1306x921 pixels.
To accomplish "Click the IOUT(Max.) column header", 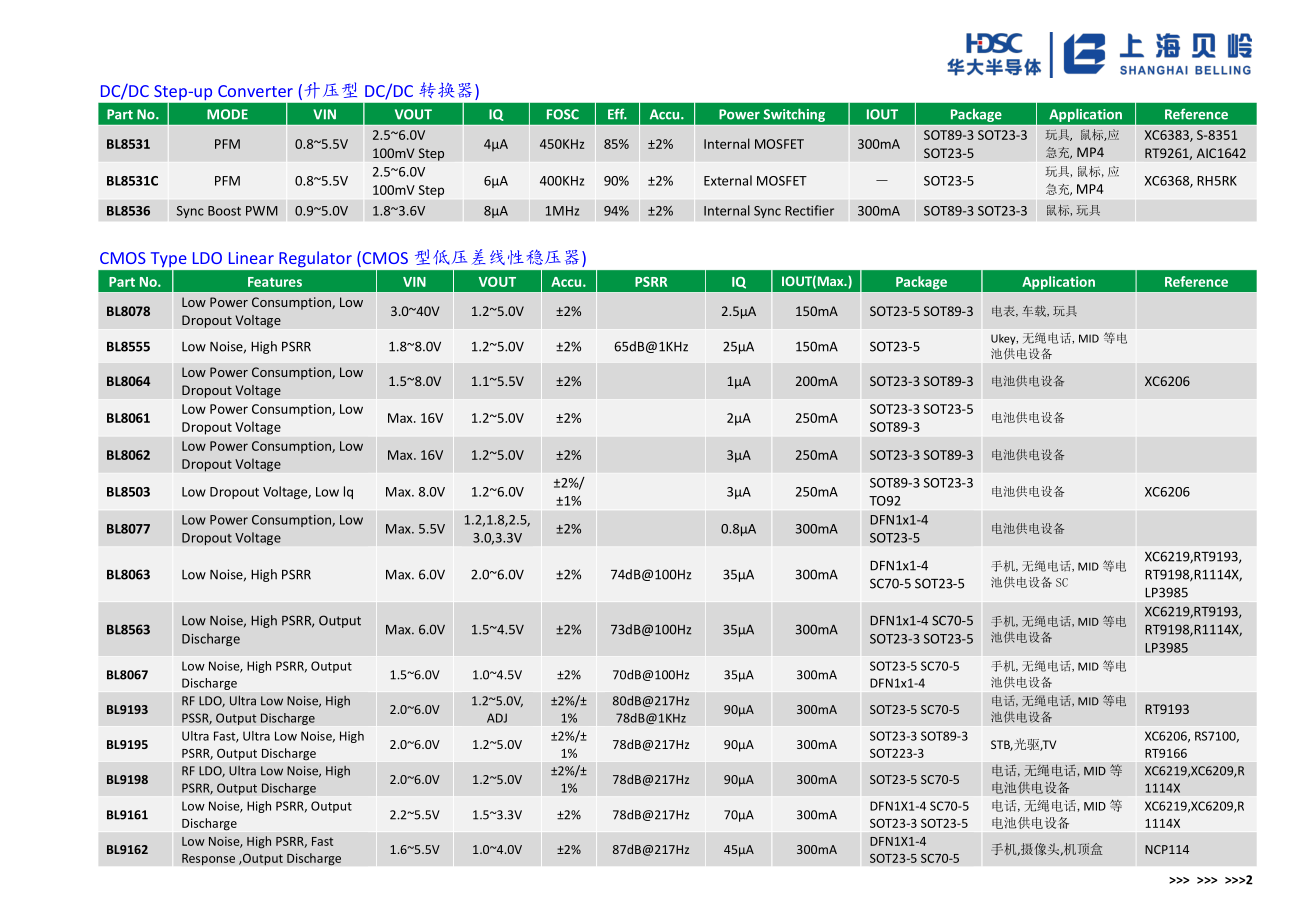I will [x=816, y=282].
